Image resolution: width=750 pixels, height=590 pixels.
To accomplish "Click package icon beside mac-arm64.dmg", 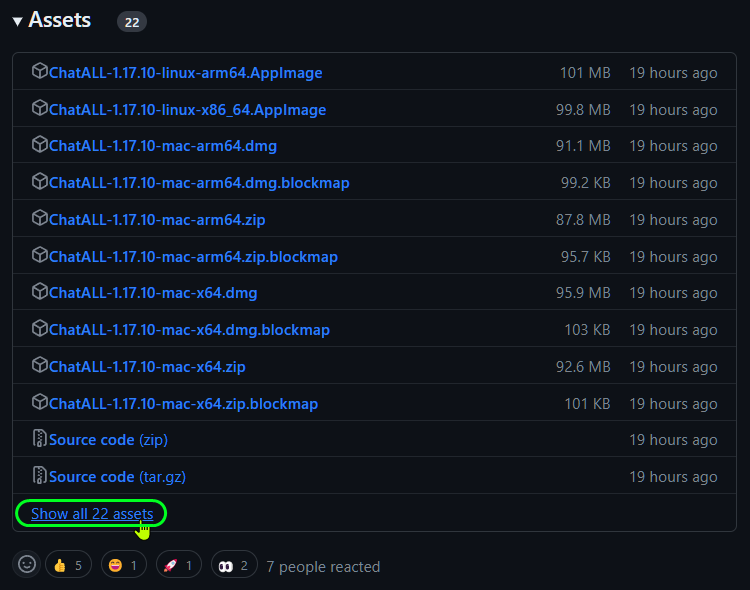I will click(x=40, y=144).
